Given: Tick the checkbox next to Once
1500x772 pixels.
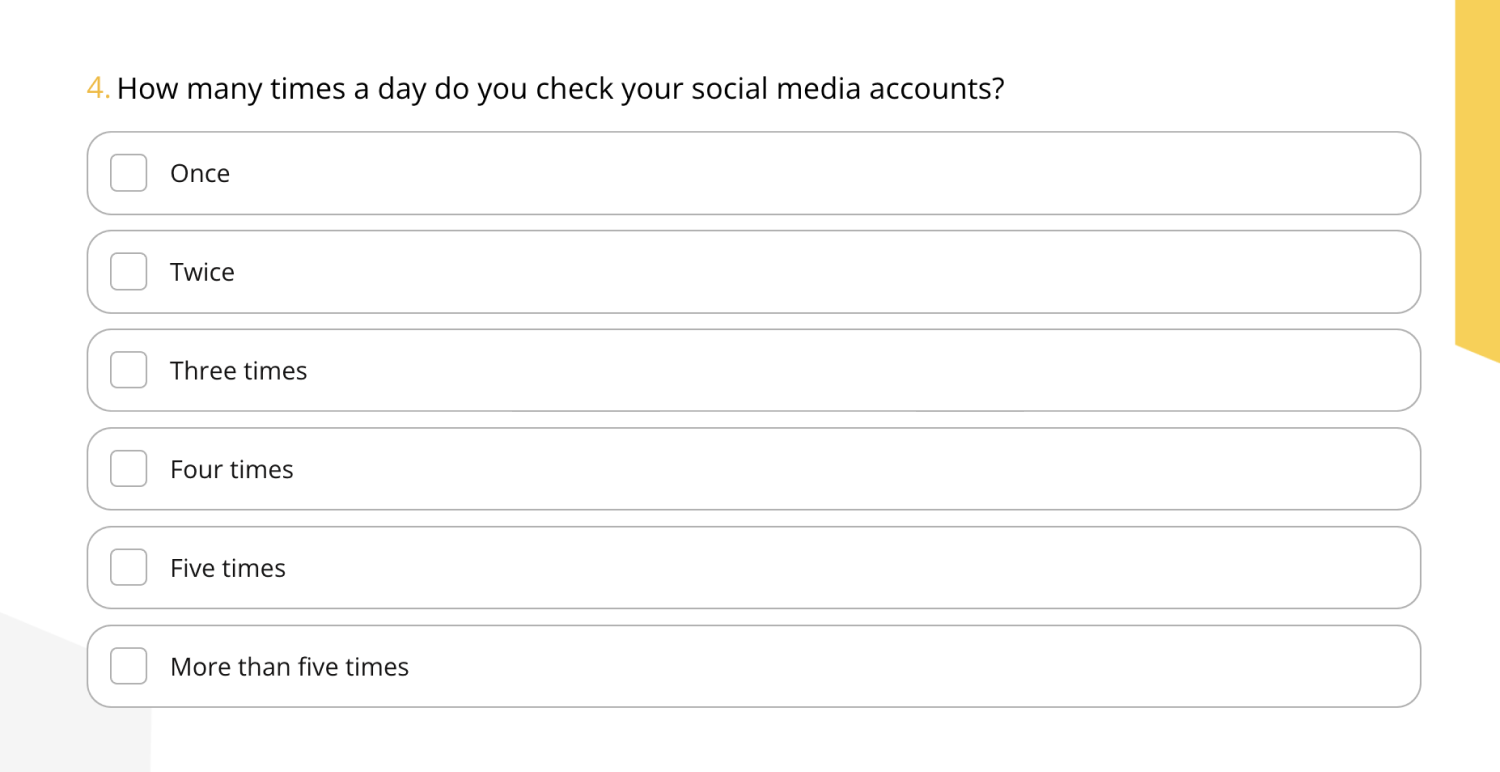Looking at the screenshot, I should (128, 173).
